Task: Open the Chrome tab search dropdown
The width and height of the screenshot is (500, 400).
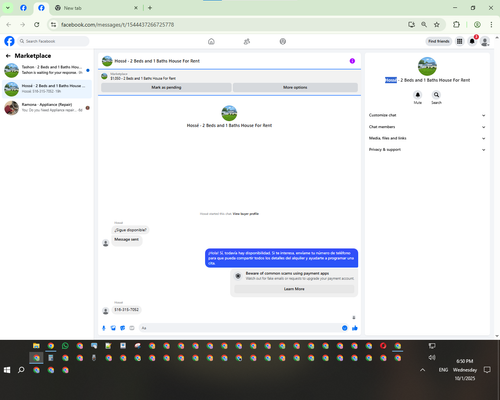Action: (8, 8)
